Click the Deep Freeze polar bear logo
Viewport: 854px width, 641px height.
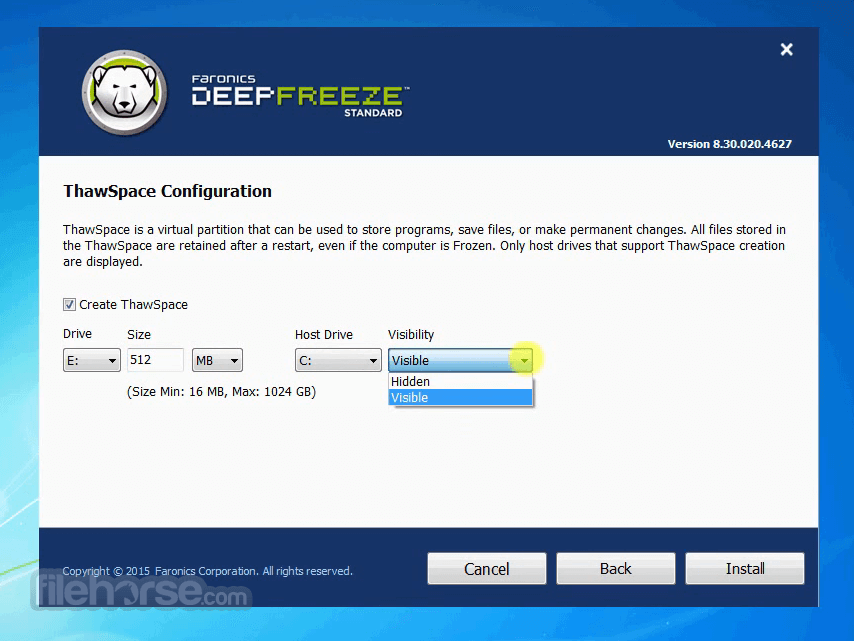124,93
